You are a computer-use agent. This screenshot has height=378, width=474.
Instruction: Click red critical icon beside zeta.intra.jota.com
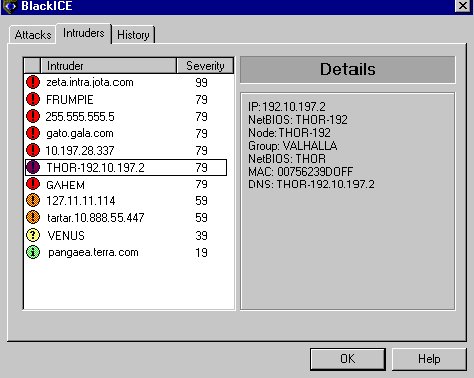33,82
